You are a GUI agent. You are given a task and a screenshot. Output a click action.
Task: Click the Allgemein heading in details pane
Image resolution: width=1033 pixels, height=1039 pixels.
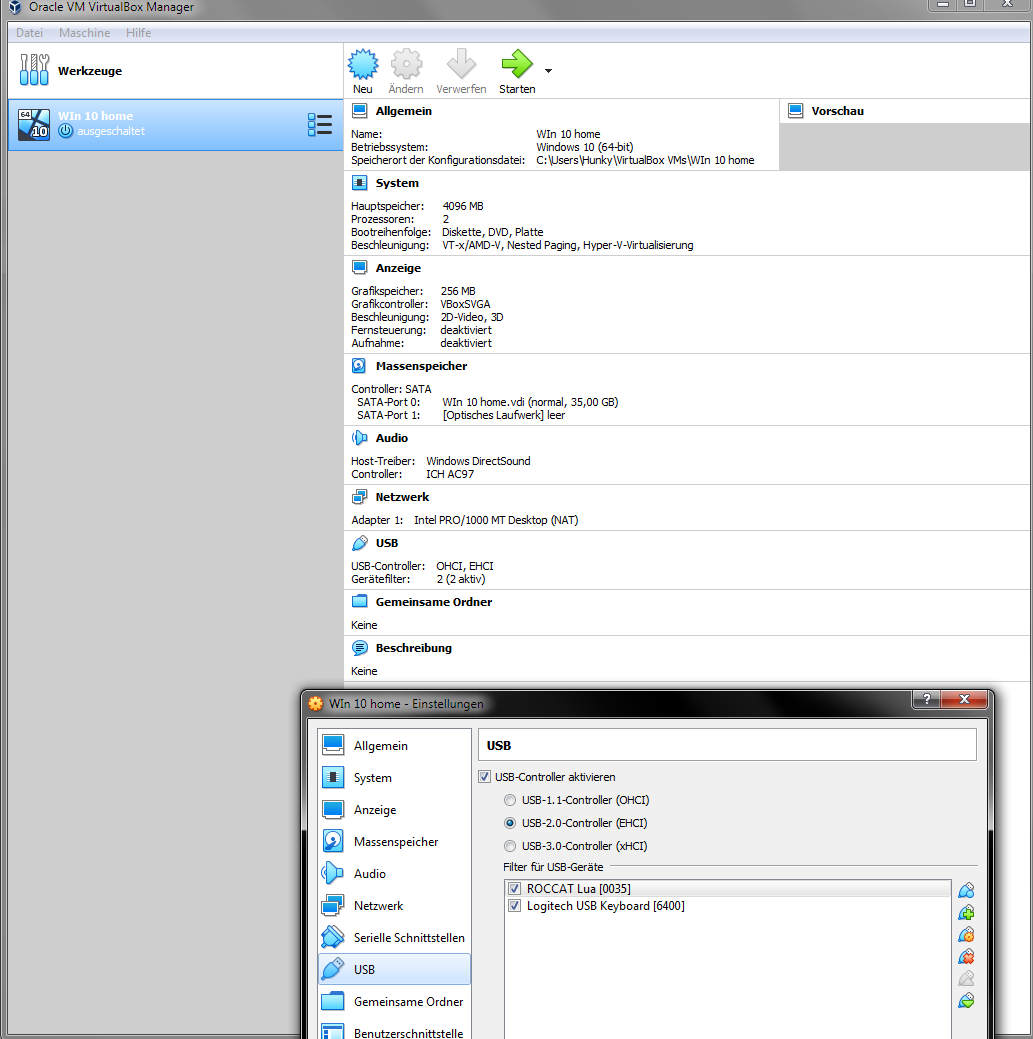coord(404,111)
